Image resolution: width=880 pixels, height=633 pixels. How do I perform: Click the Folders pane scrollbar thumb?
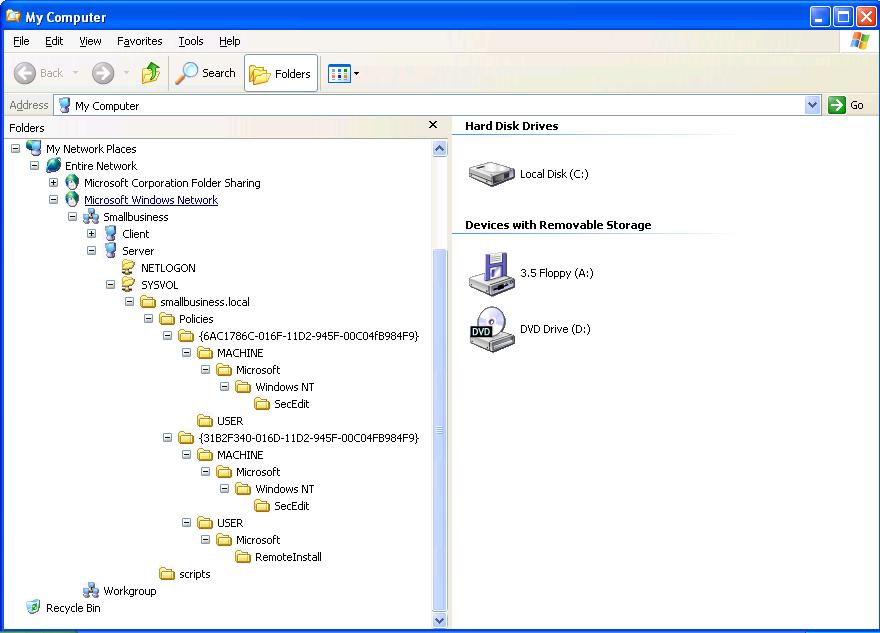[439, 429]
